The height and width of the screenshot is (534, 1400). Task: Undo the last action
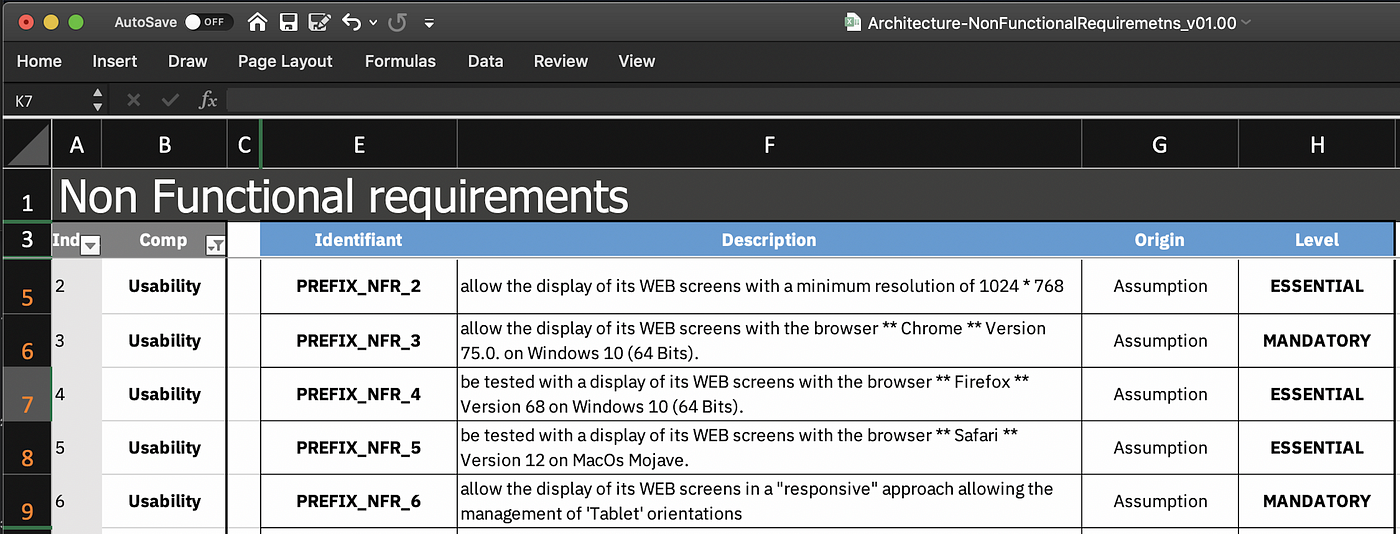pyautogui.click(x=351, y=22)
